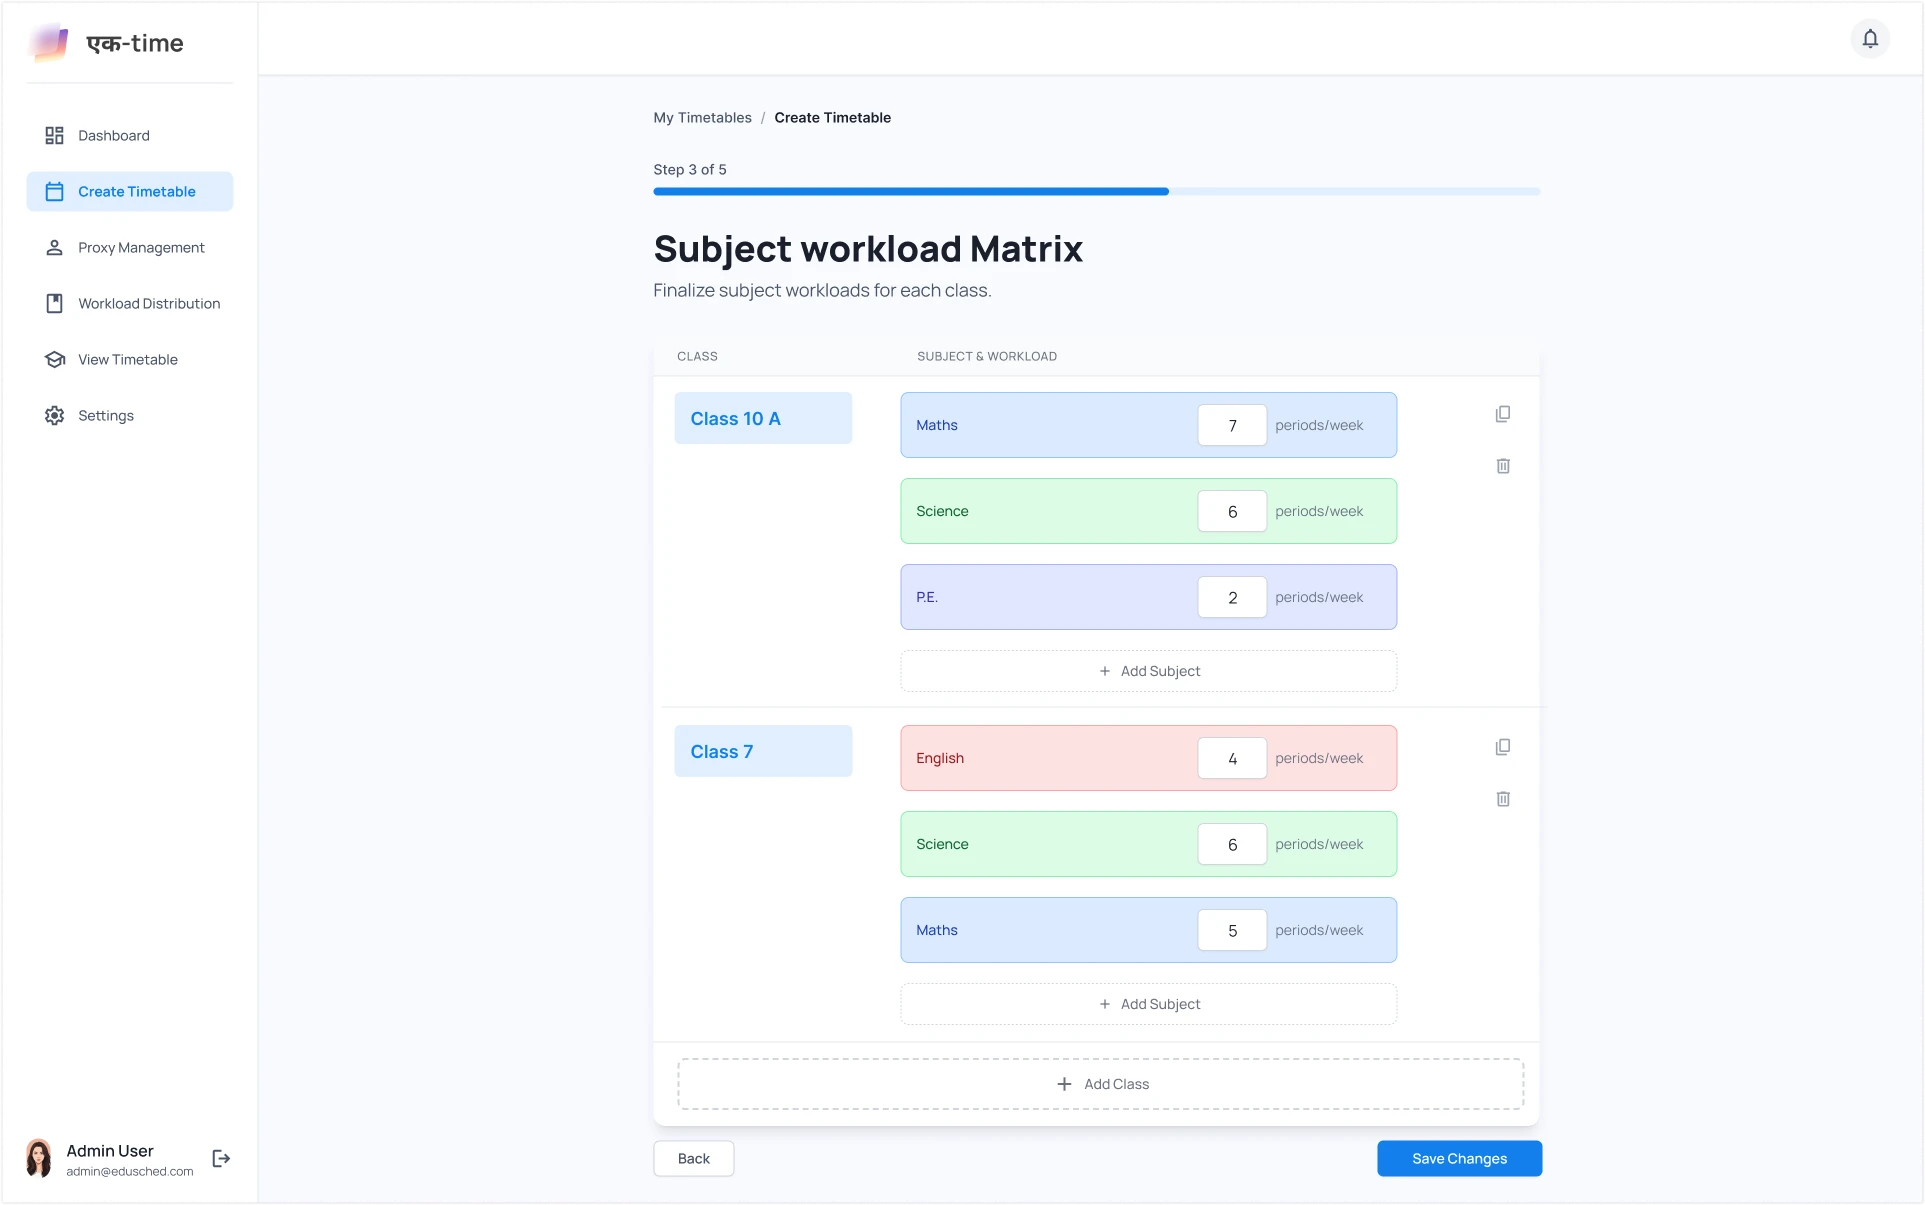Image resolution: width=1925 pixels, height=1205 pixels.
Task: Click the Admin User name
Action: pos(110,1151)
